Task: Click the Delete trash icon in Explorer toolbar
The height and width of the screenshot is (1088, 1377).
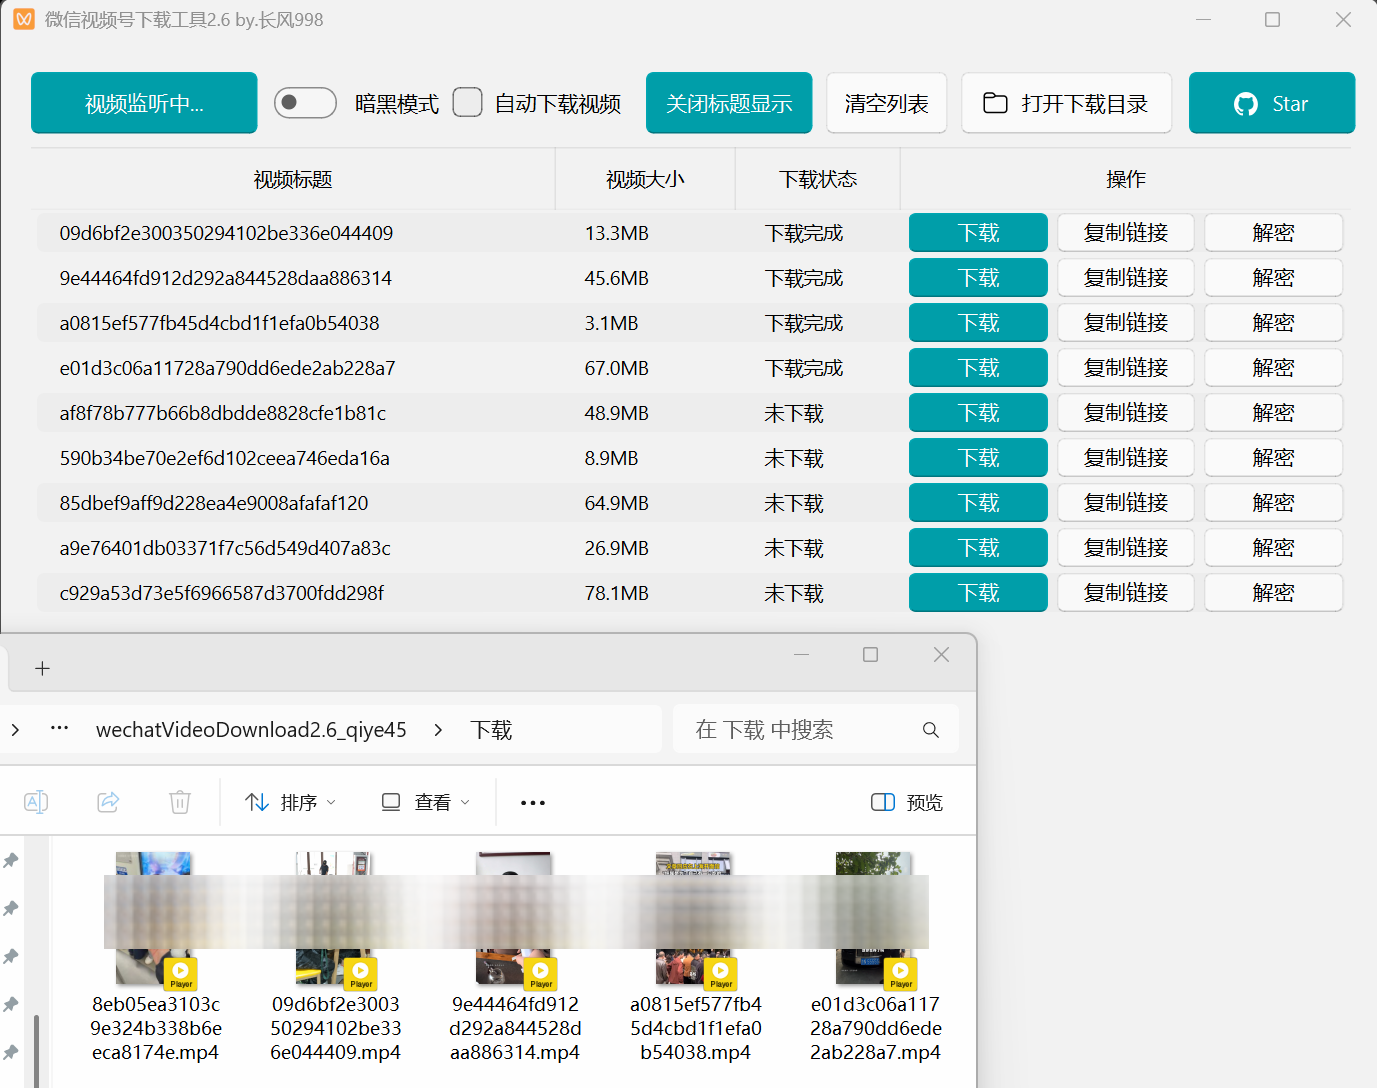Action: pos(179,801)
